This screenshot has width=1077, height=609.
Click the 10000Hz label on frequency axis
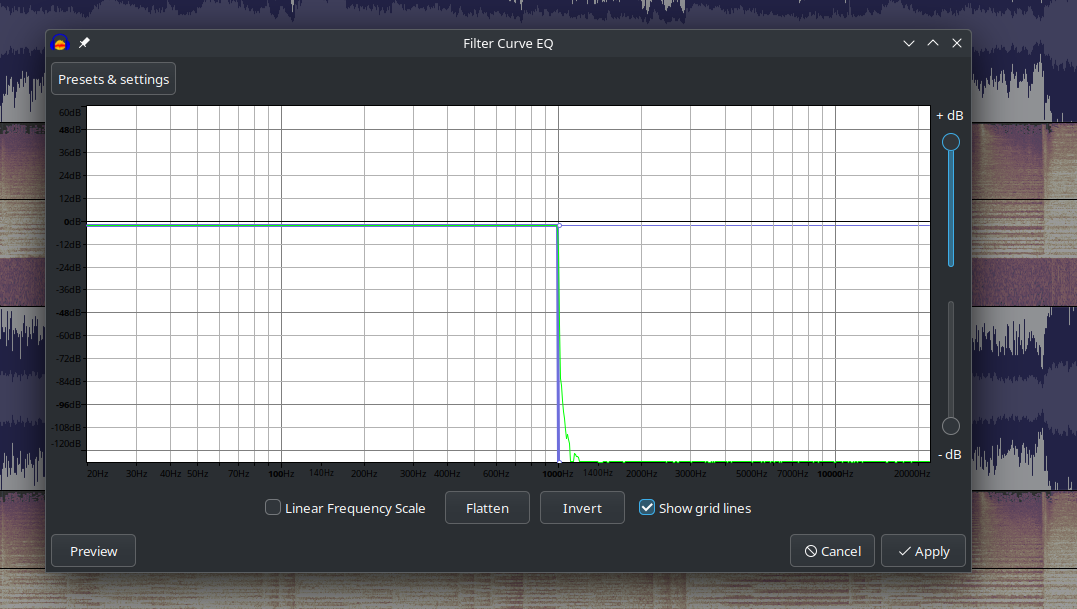[835, 474]
